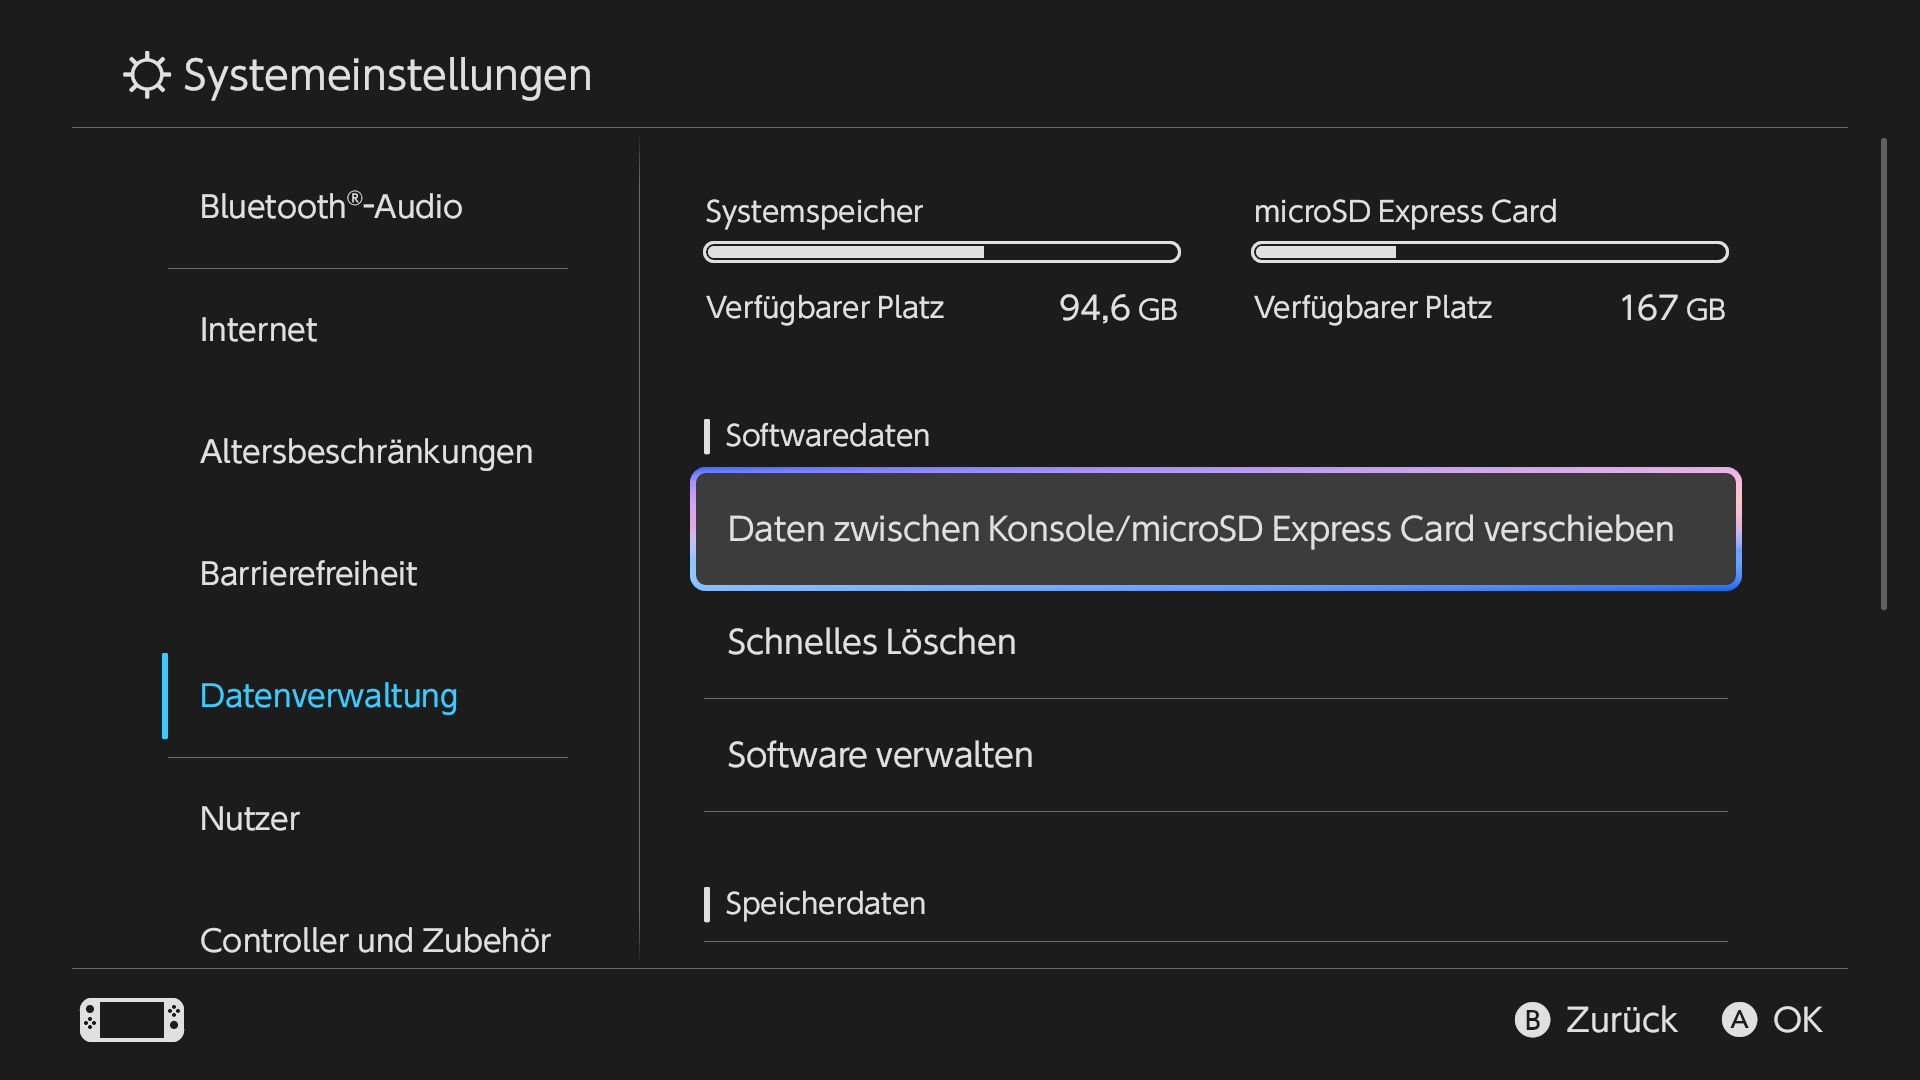Open Altersbeschränkungen settings
This screenshot has height=1080, width=1920.
[368, 452]
